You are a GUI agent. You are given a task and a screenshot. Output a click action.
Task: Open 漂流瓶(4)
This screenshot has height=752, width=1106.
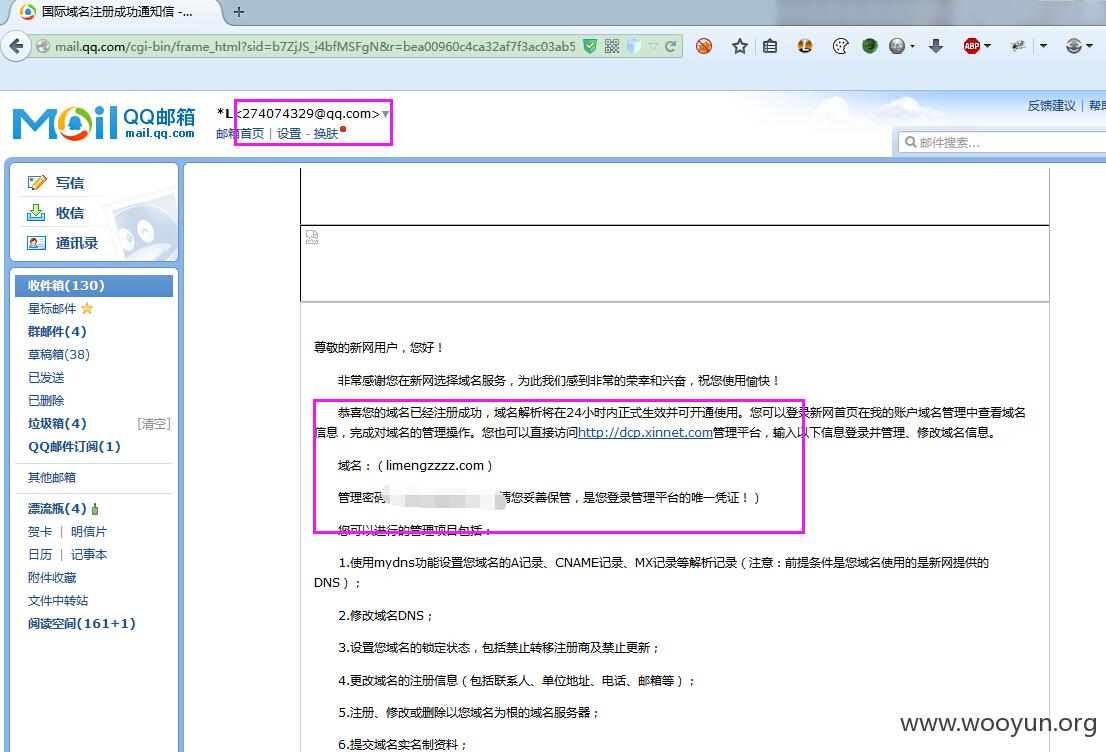pos(56,509)
